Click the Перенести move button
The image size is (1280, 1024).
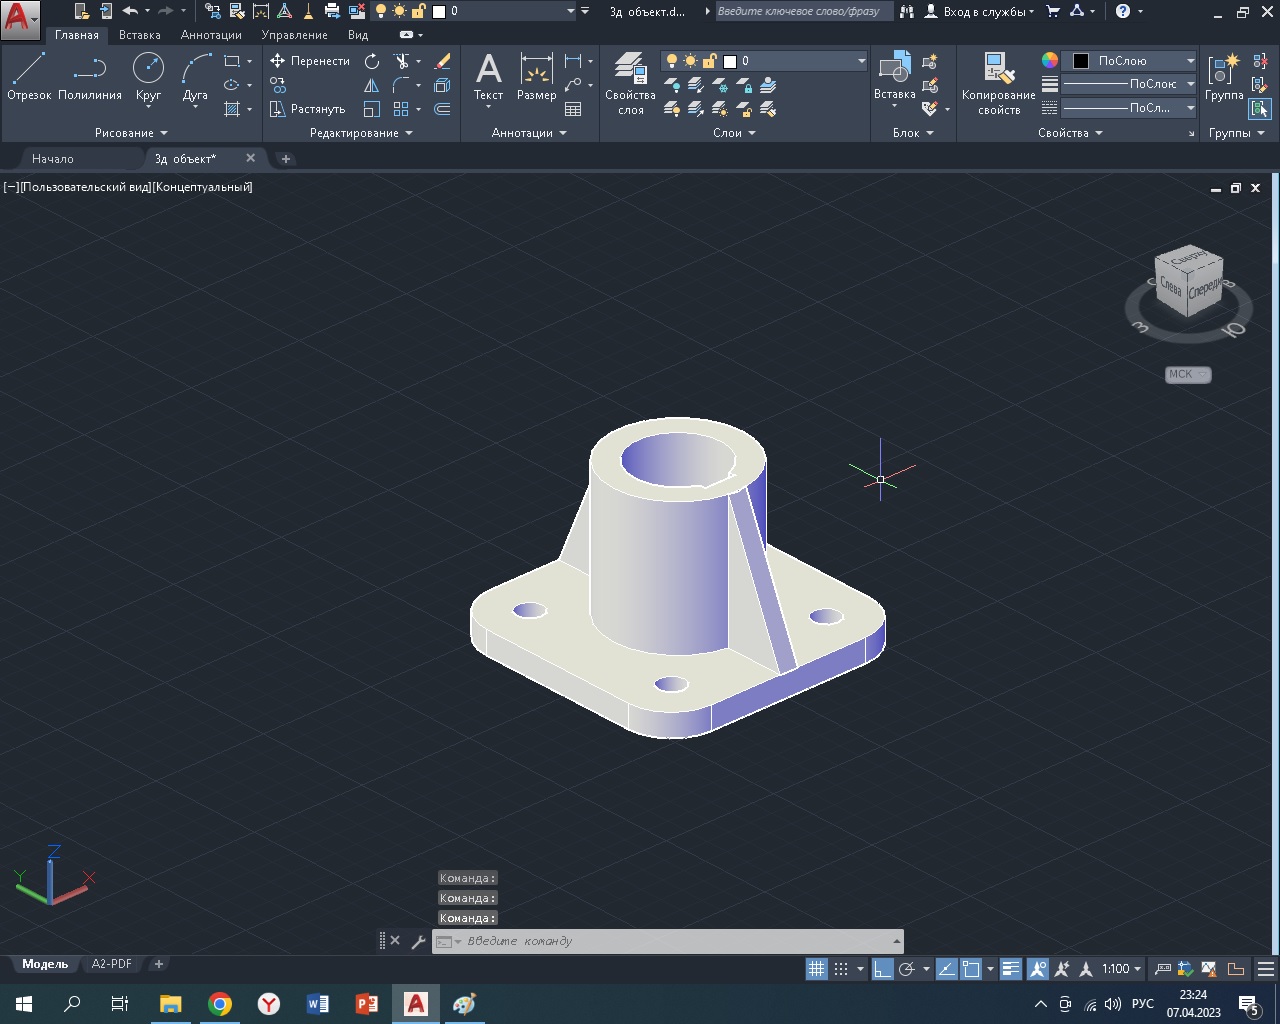pos(310,61)
